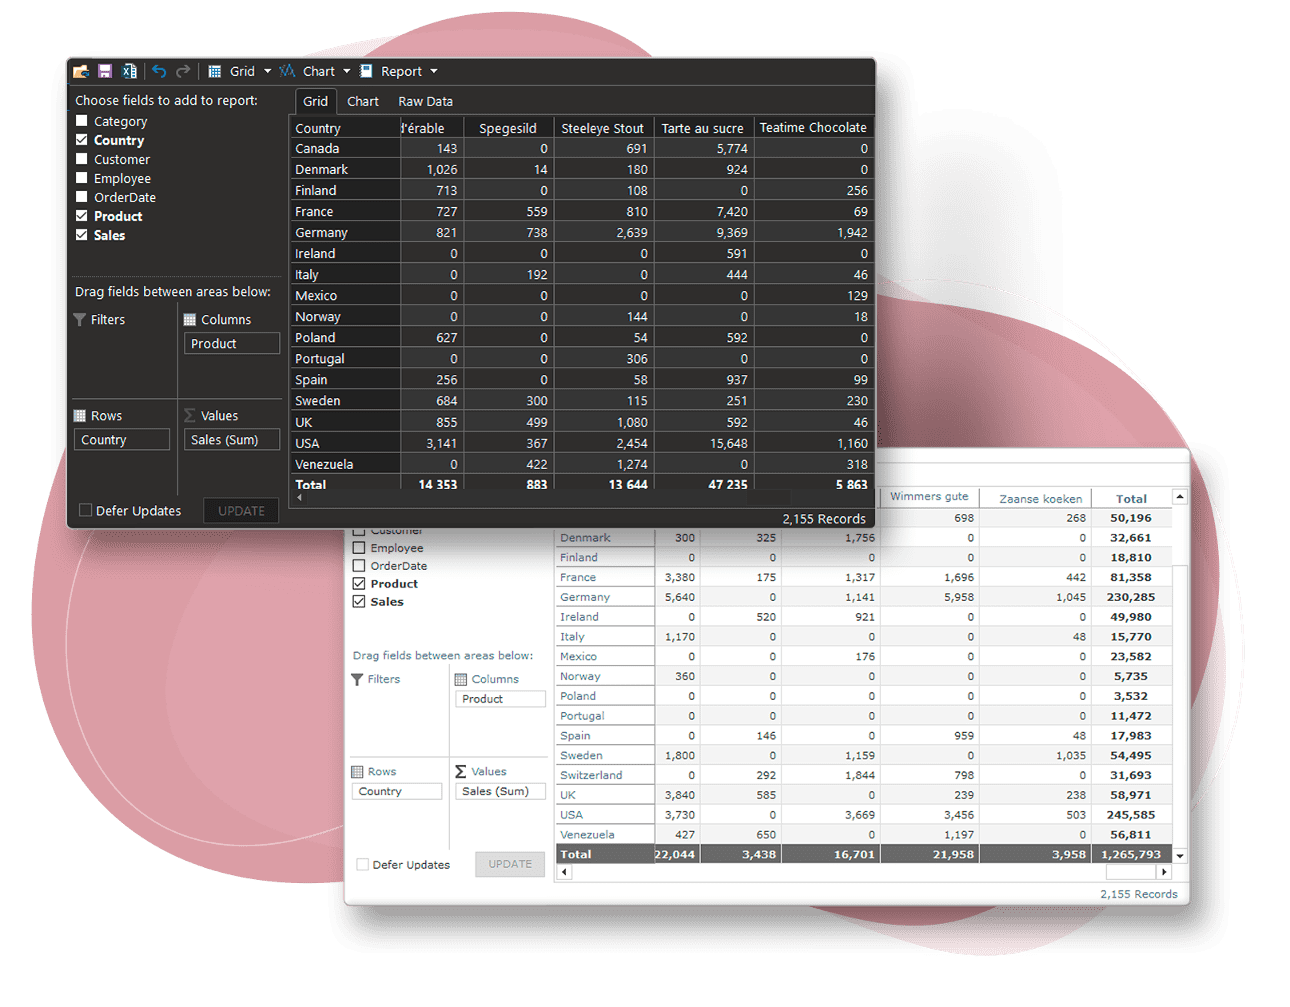Uncheck the Country field
The height and width of the screenshot is (1007, 1290).
[84, 139]
